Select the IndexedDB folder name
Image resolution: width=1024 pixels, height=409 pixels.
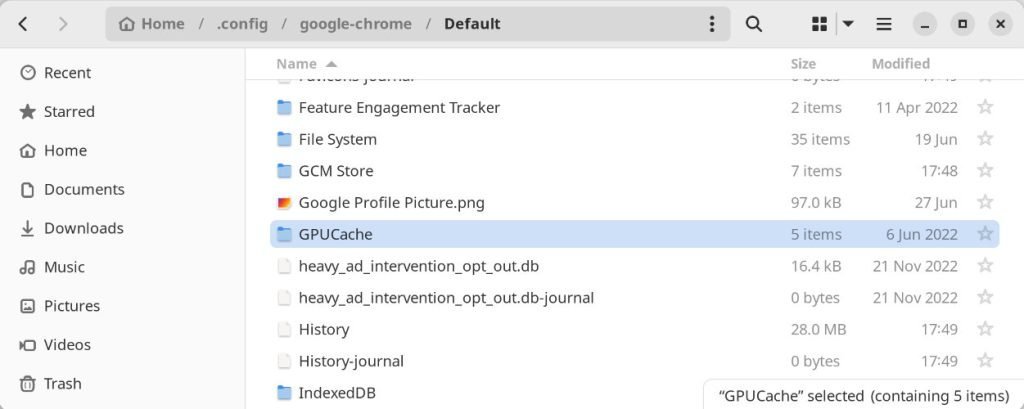tap(337, 393)
